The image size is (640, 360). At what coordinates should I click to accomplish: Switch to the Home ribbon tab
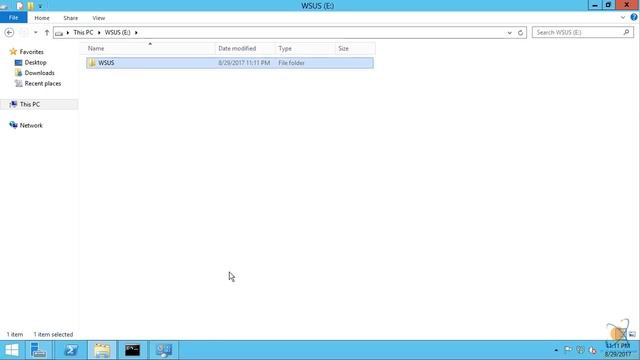click(42, 18)
